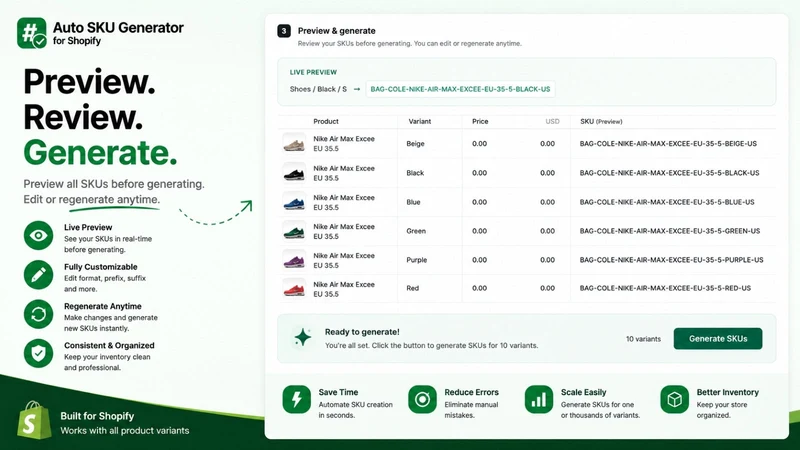
Task: Select the Beige variant cell
Action: click(x=415, y=144)
